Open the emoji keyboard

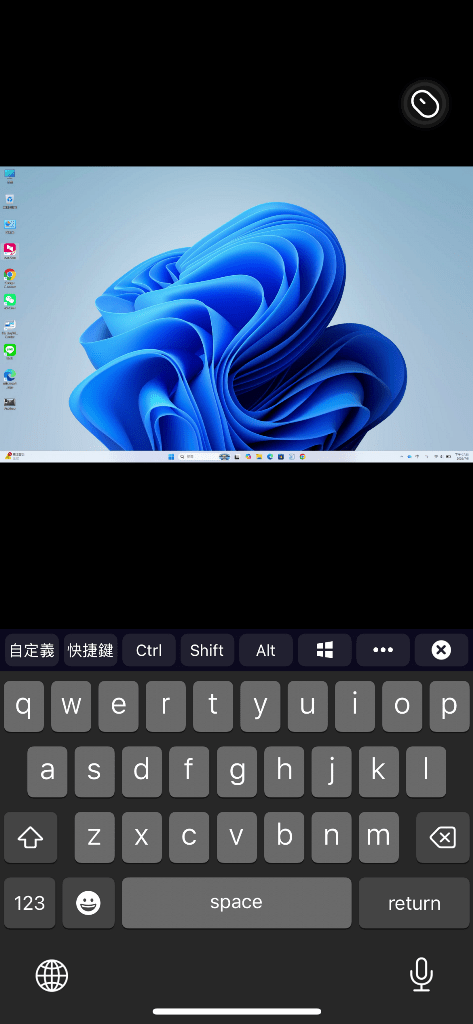click(x=89, y=903)
